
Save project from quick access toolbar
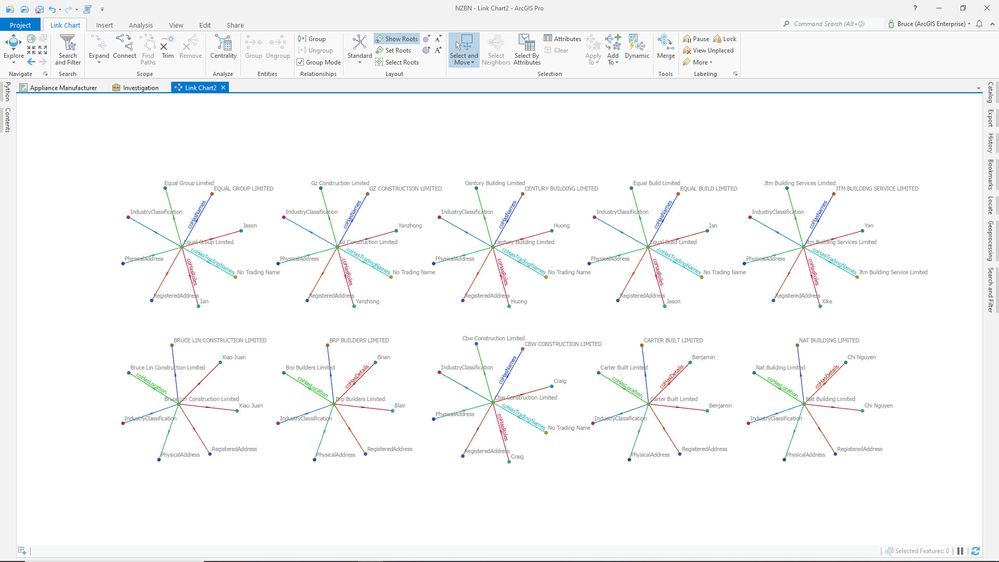pos(39,9)
